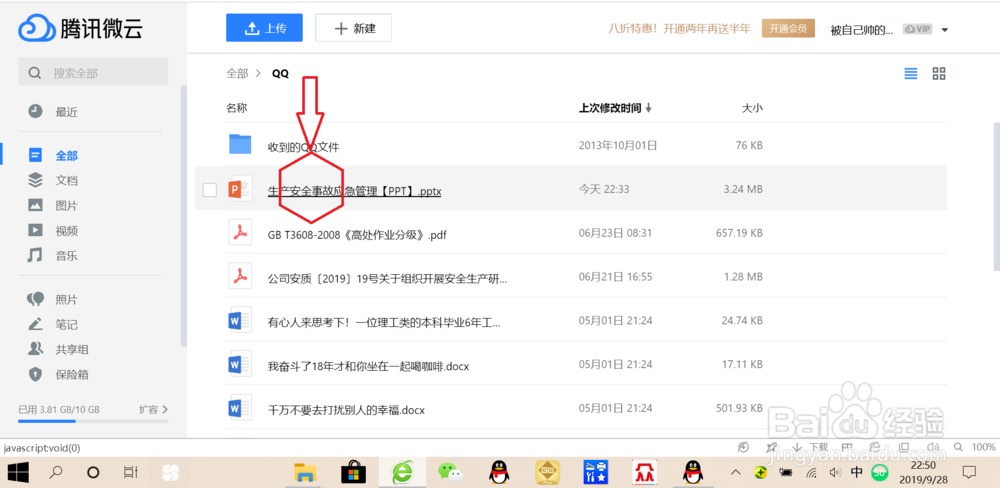Open the 笔记 notes section
This screenshot has width=1000, height=488.
pyautogui.click(x=66, y=324)
